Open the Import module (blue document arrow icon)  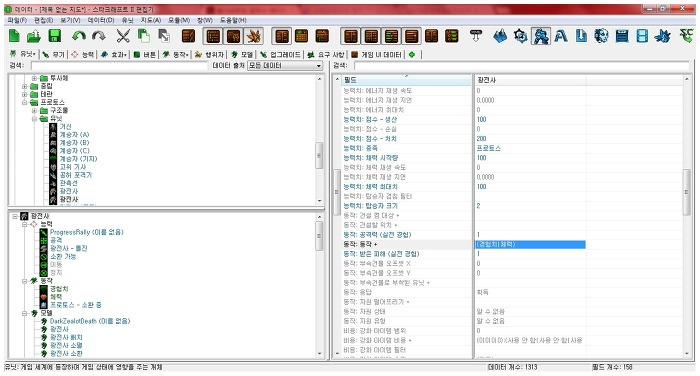[581, 36]
